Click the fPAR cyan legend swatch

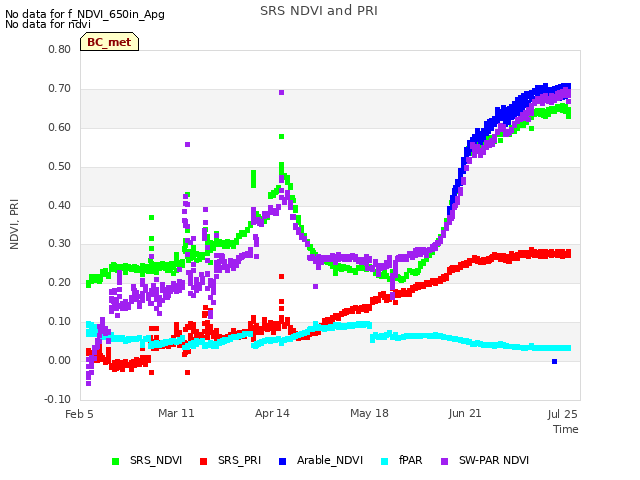point(384,461)
